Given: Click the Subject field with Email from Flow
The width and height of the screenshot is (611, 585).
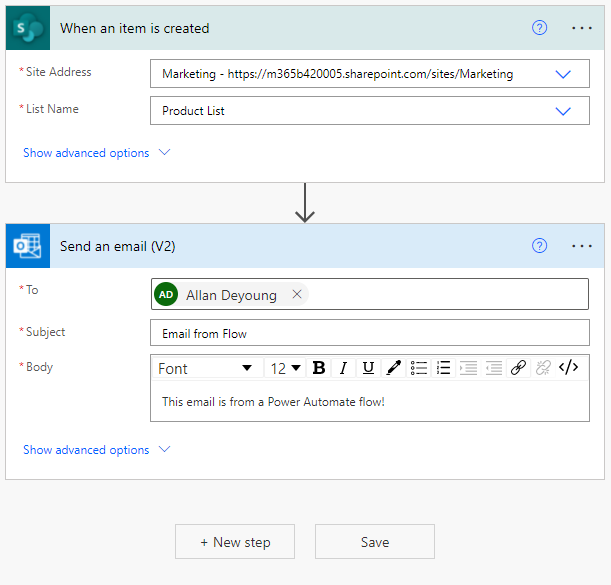Looking at the screenshot, I should pyautogui.click(x=370, y=333).
